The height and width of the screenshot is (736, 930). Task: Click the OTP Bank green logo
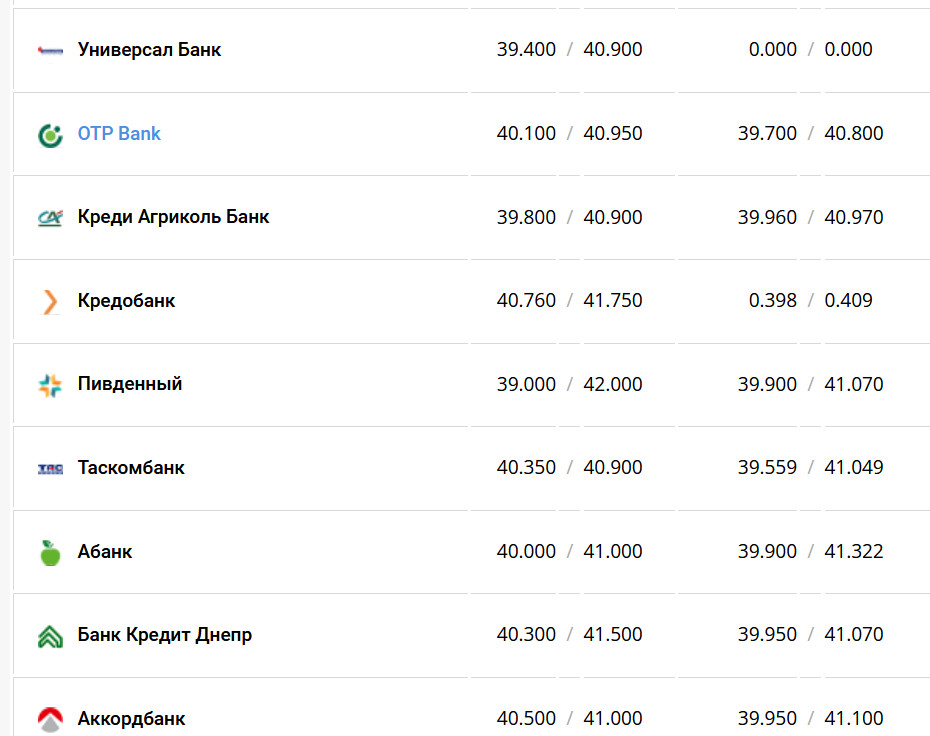[x=50, y=135]
